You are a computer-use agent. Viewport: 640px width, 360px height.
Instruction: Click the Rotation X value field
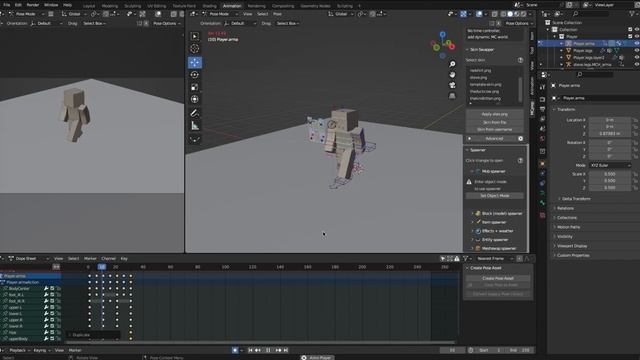point(610,143)
